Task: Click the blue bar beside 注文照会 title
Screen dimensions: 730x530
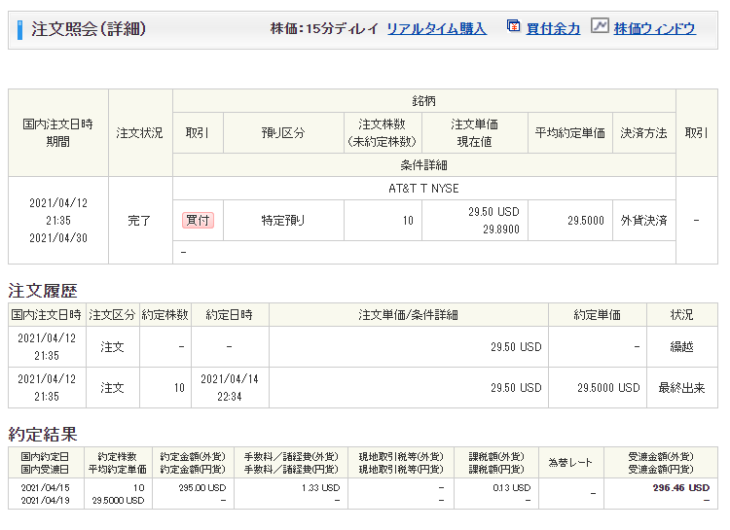Action: point(20,29)
